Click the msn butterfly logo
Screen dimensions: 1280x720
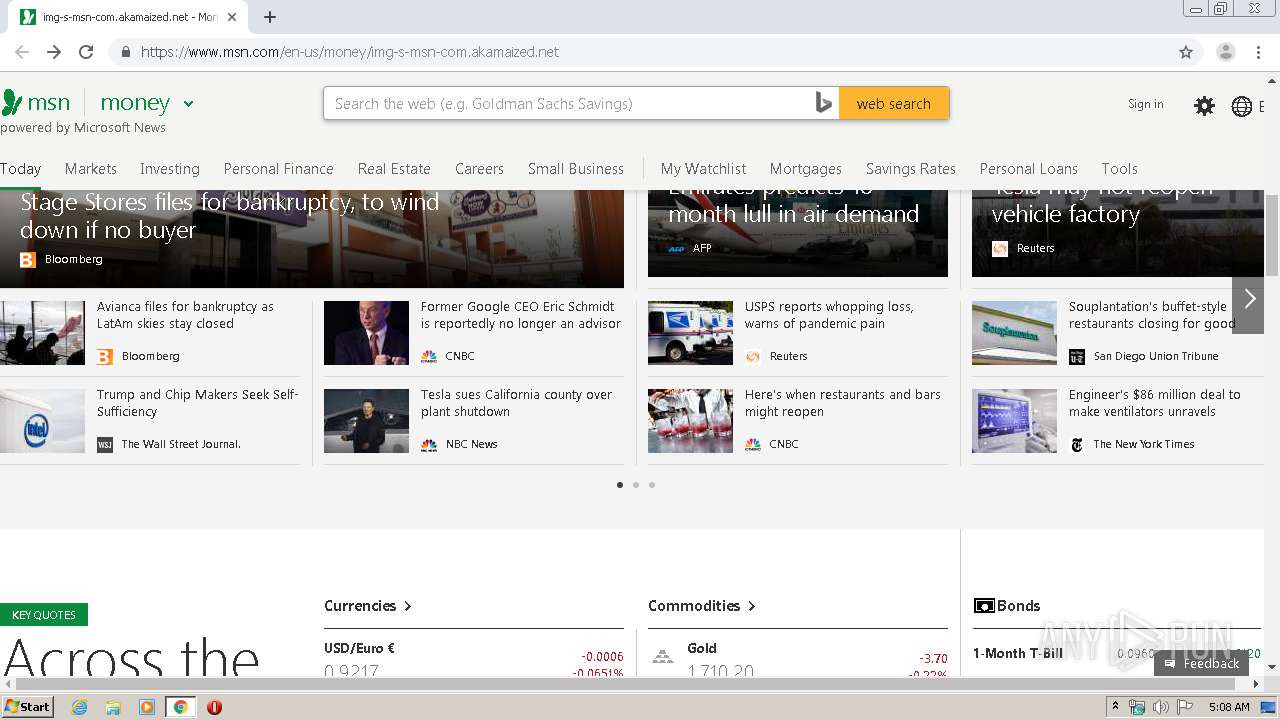click(12, 102)
